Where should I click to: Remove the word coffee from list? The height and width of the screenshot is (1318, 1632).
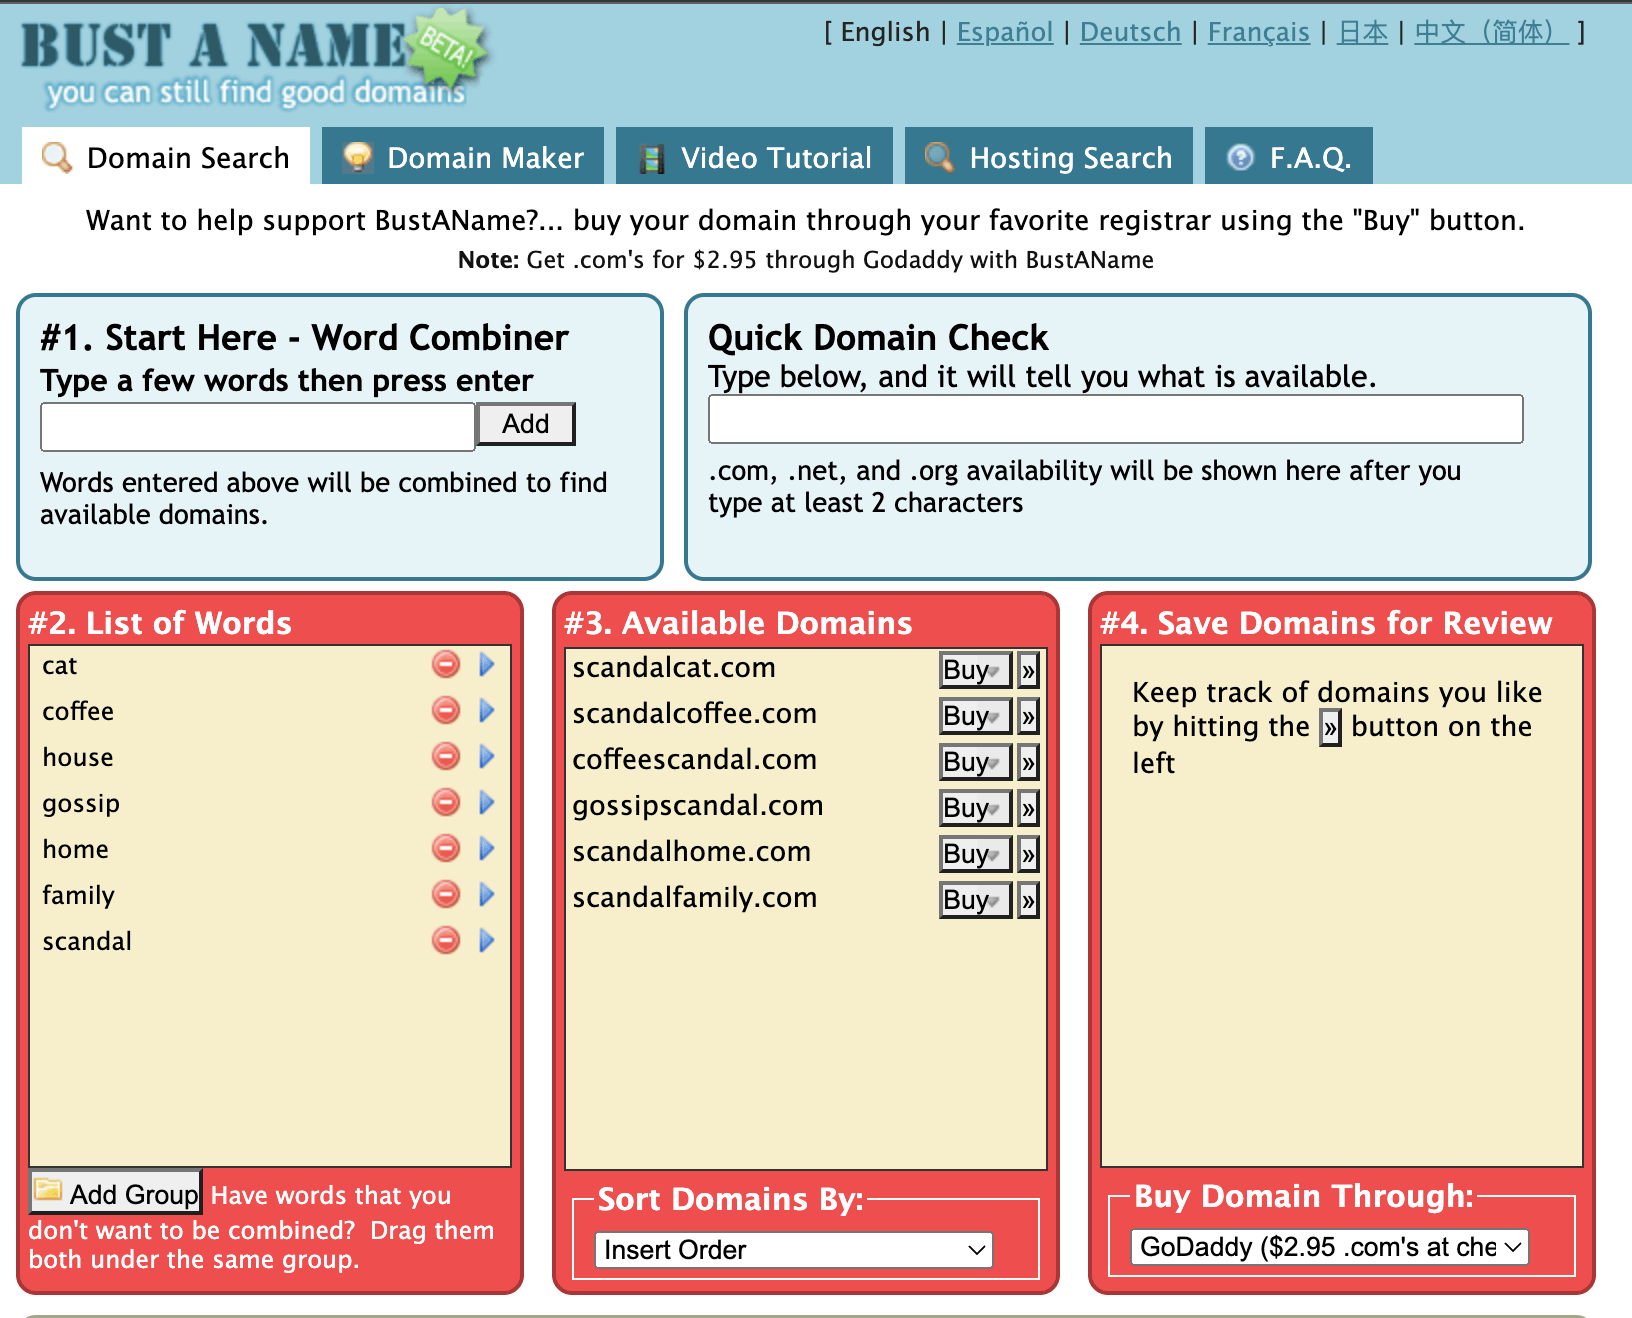point(446,710)
